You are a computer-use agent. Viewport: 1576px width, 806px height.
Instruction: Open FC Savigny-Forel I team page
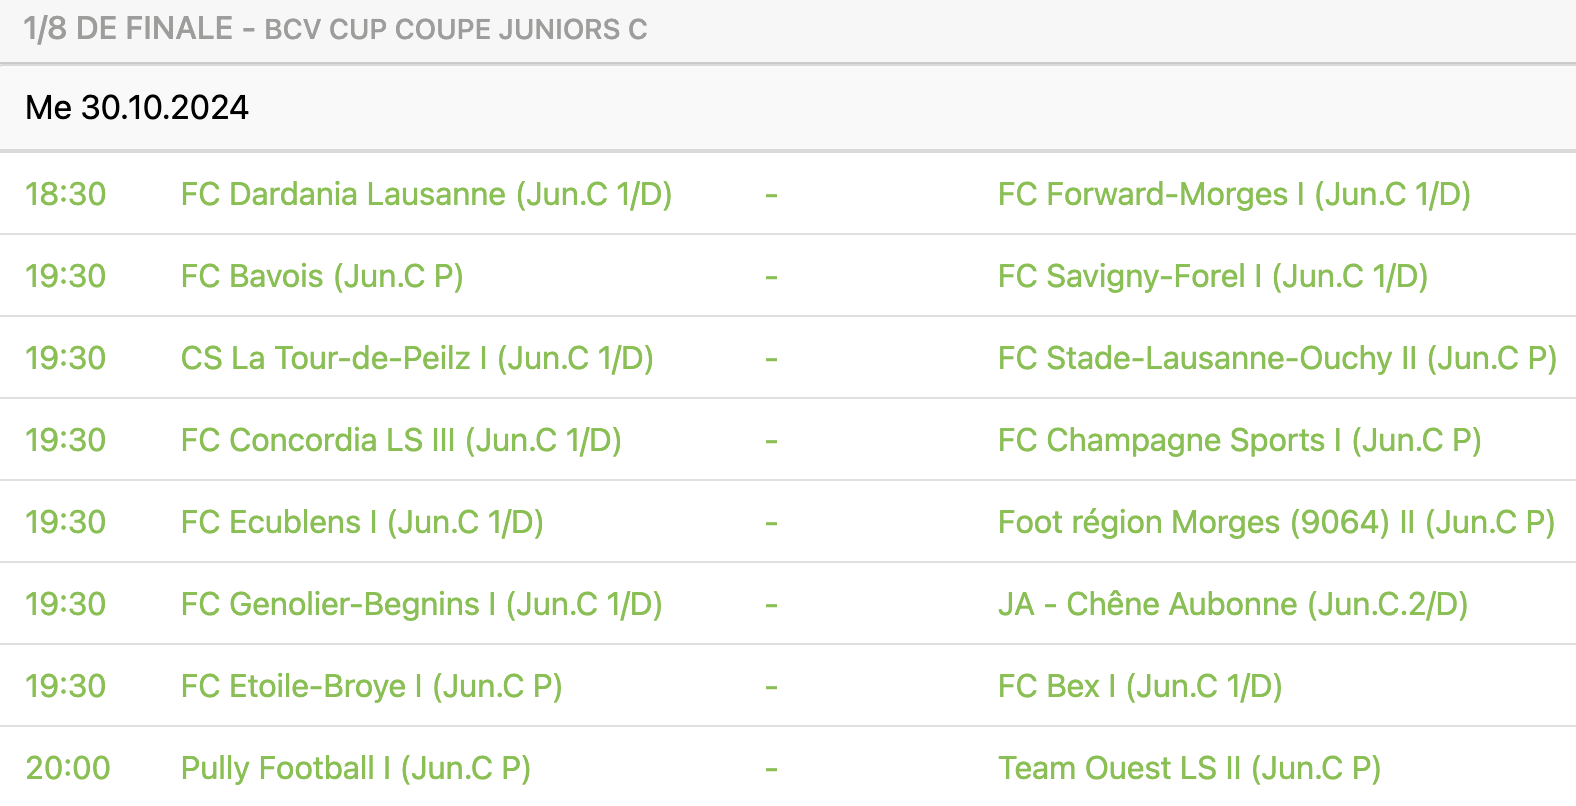(1213, 276)
